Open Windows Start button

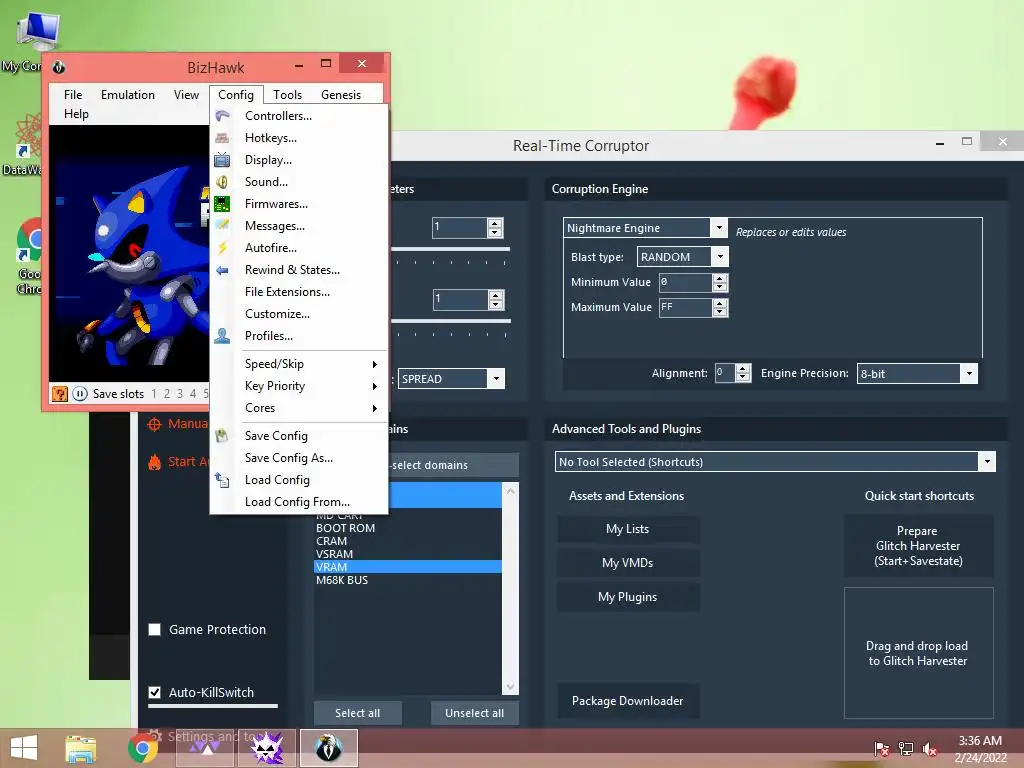(x=24, y=748)
